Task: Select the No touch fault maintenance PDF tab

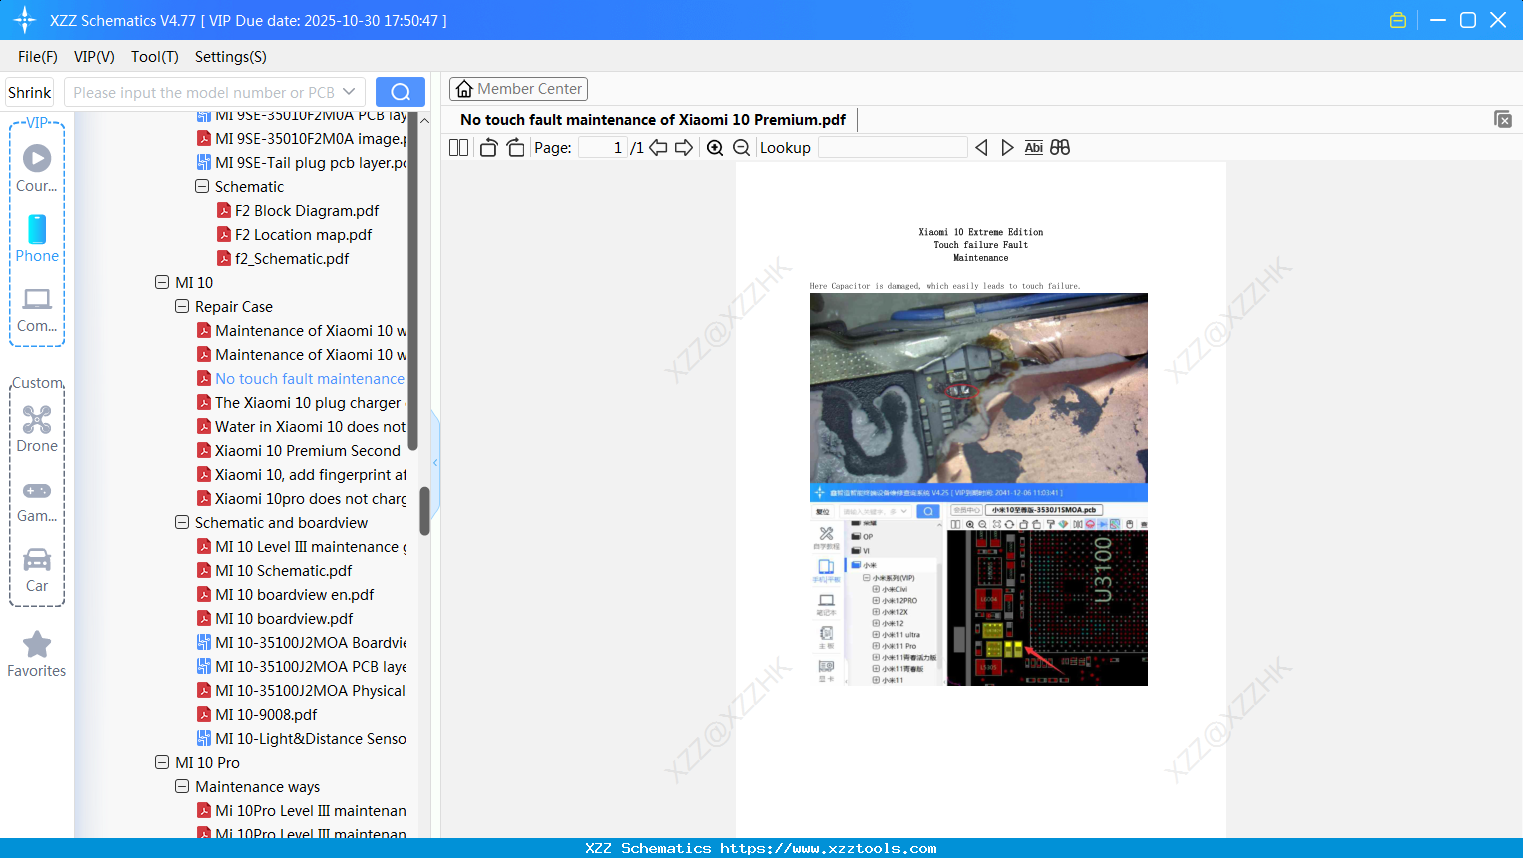Action: coord(653,120)
